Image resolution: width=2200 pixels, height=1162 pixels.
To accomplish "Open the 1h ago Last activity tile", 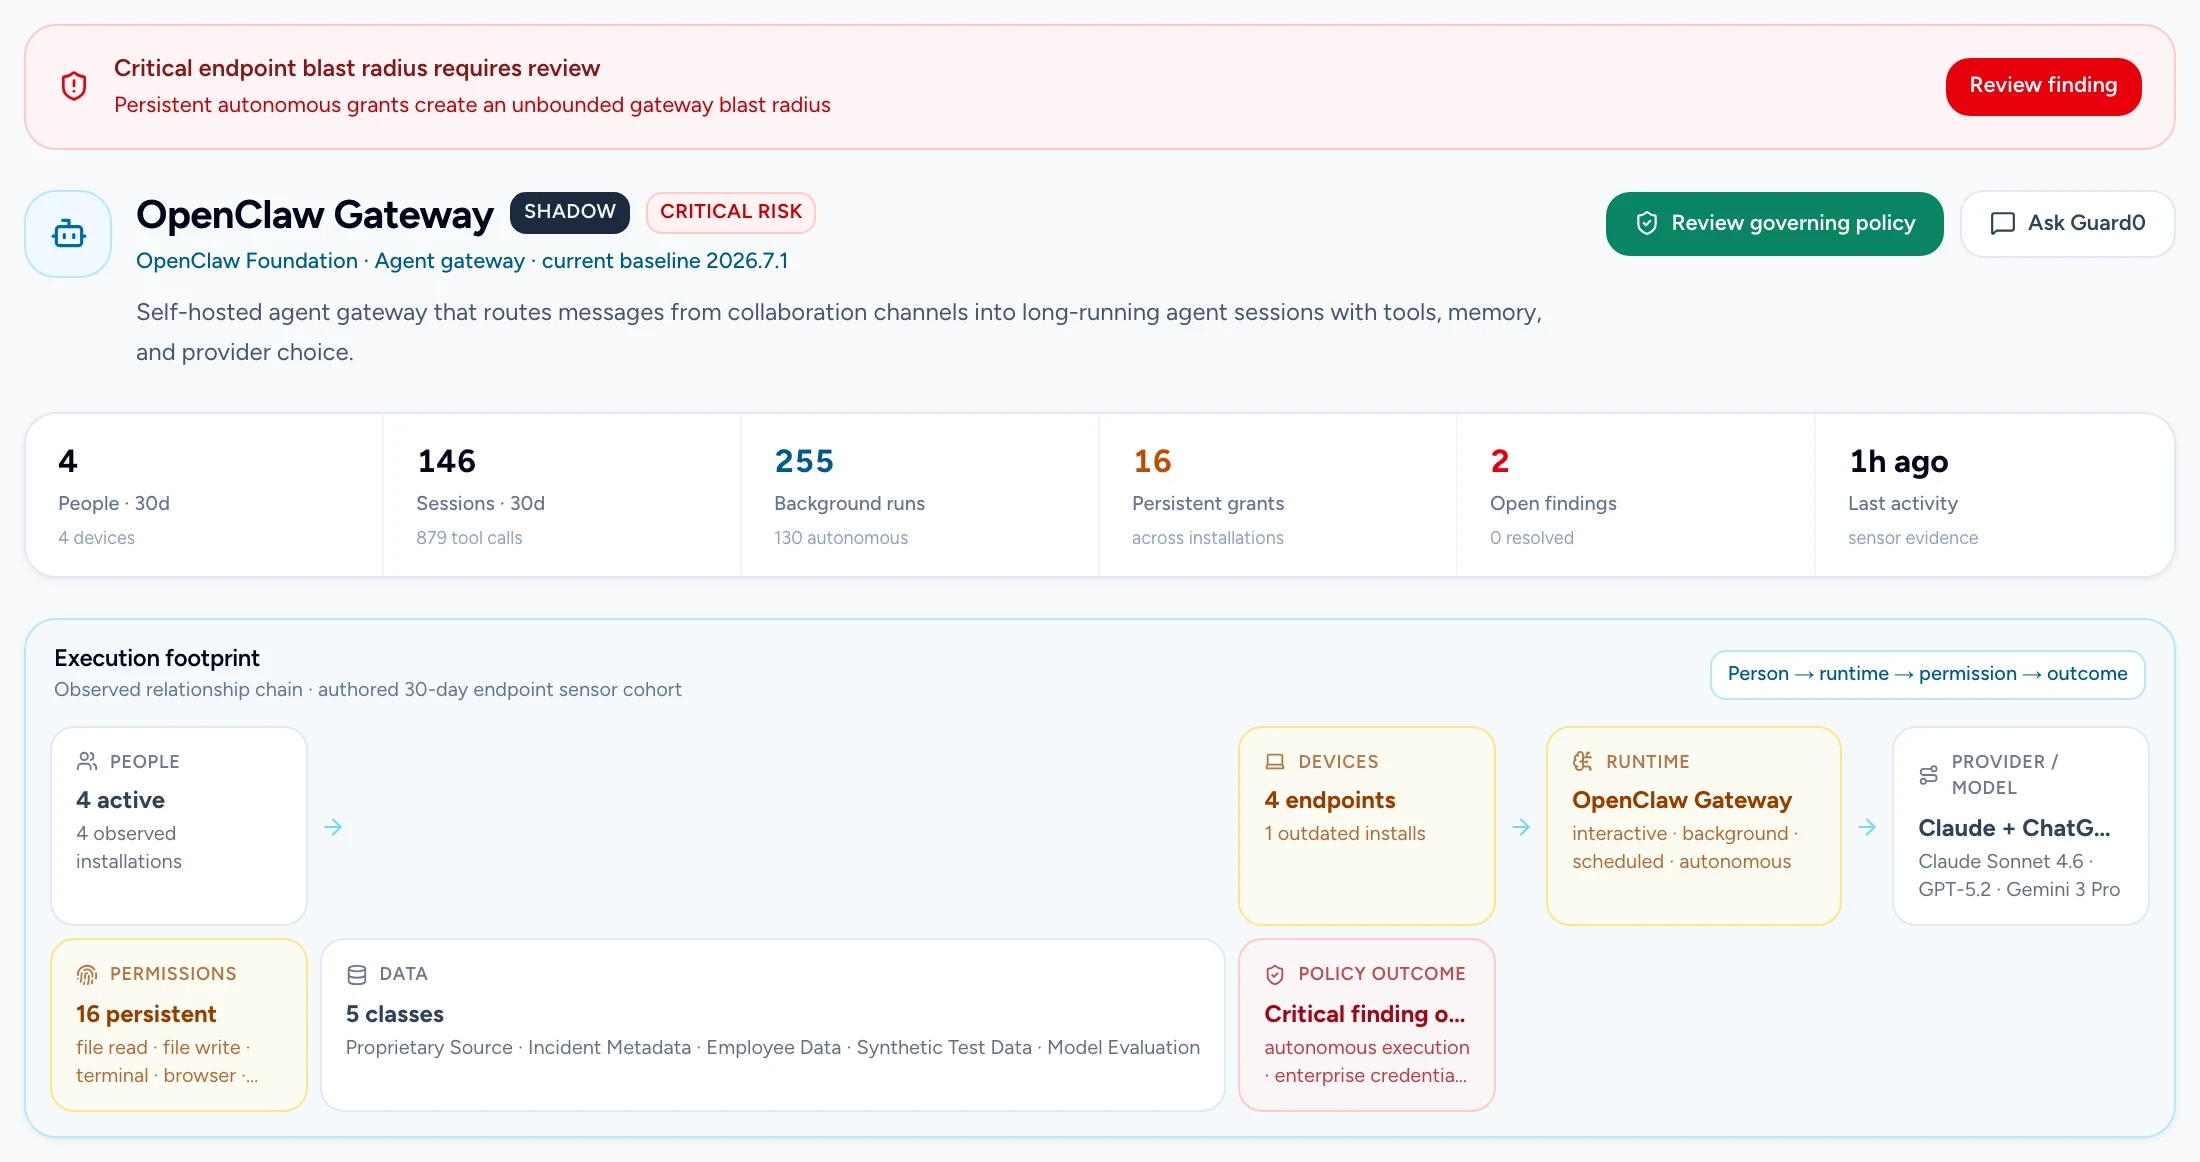I will [x=1994, y=495].
